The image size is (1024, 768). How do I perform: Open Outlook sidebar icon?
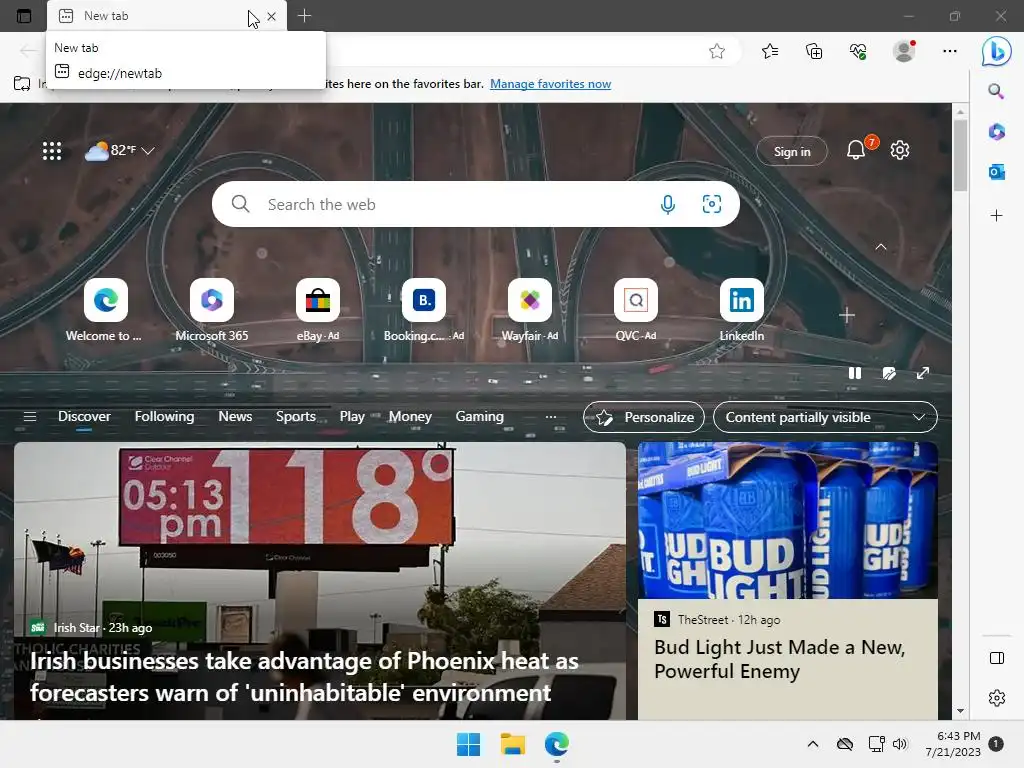pos(996,172)
